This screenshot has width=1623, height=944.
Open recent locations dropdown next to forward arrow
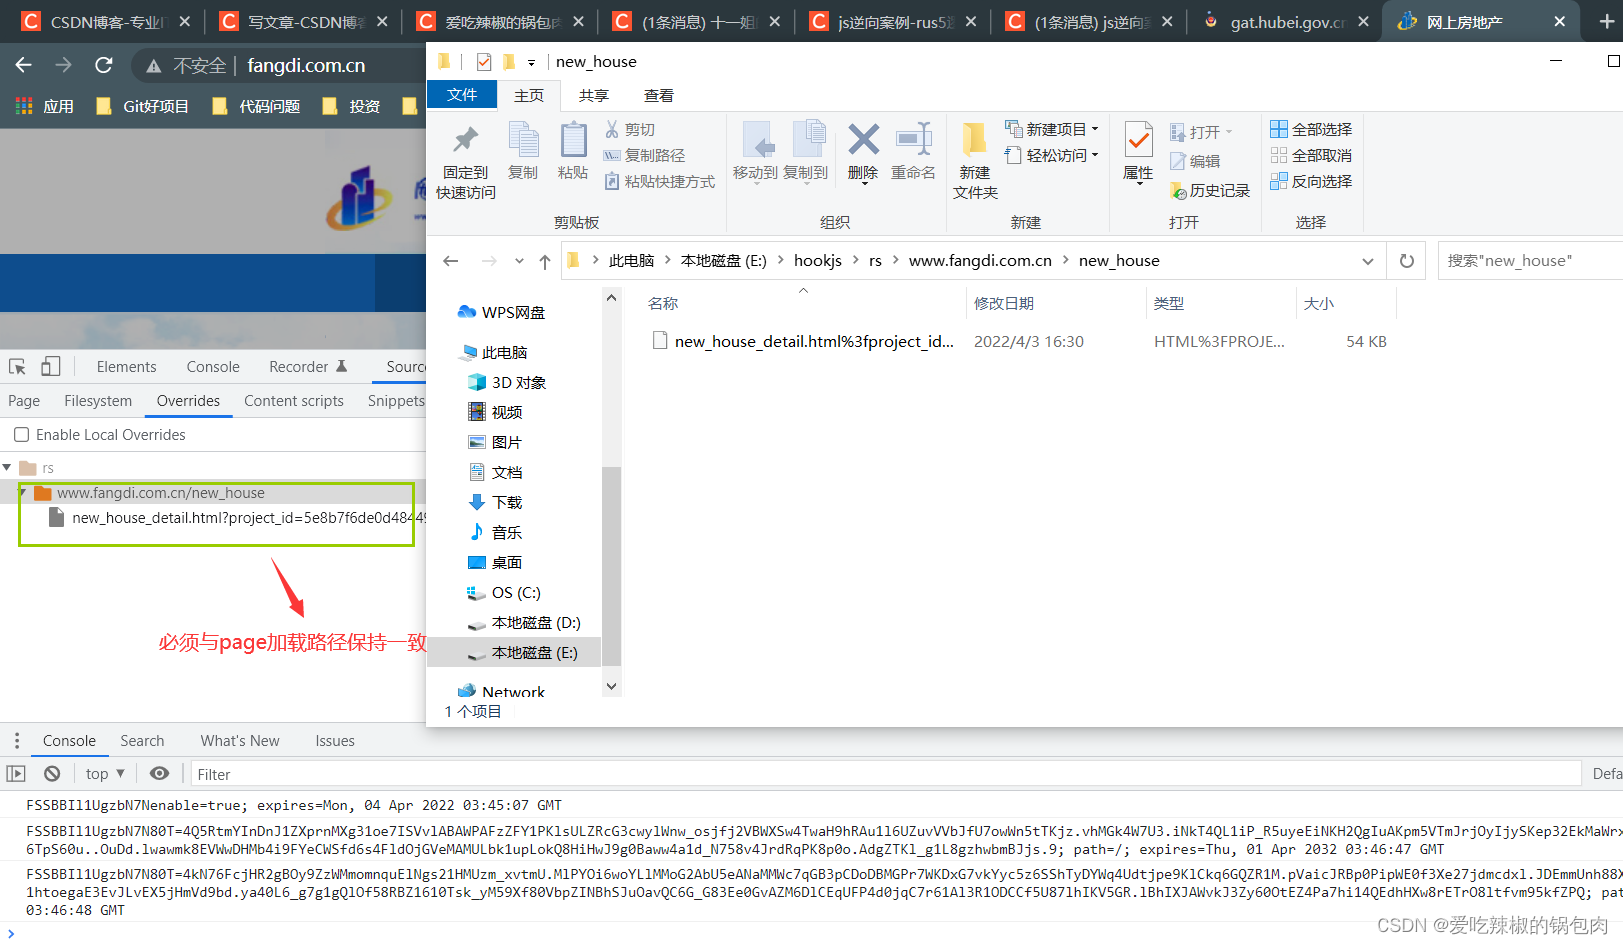pyautogui.click(x=519, y=261)
